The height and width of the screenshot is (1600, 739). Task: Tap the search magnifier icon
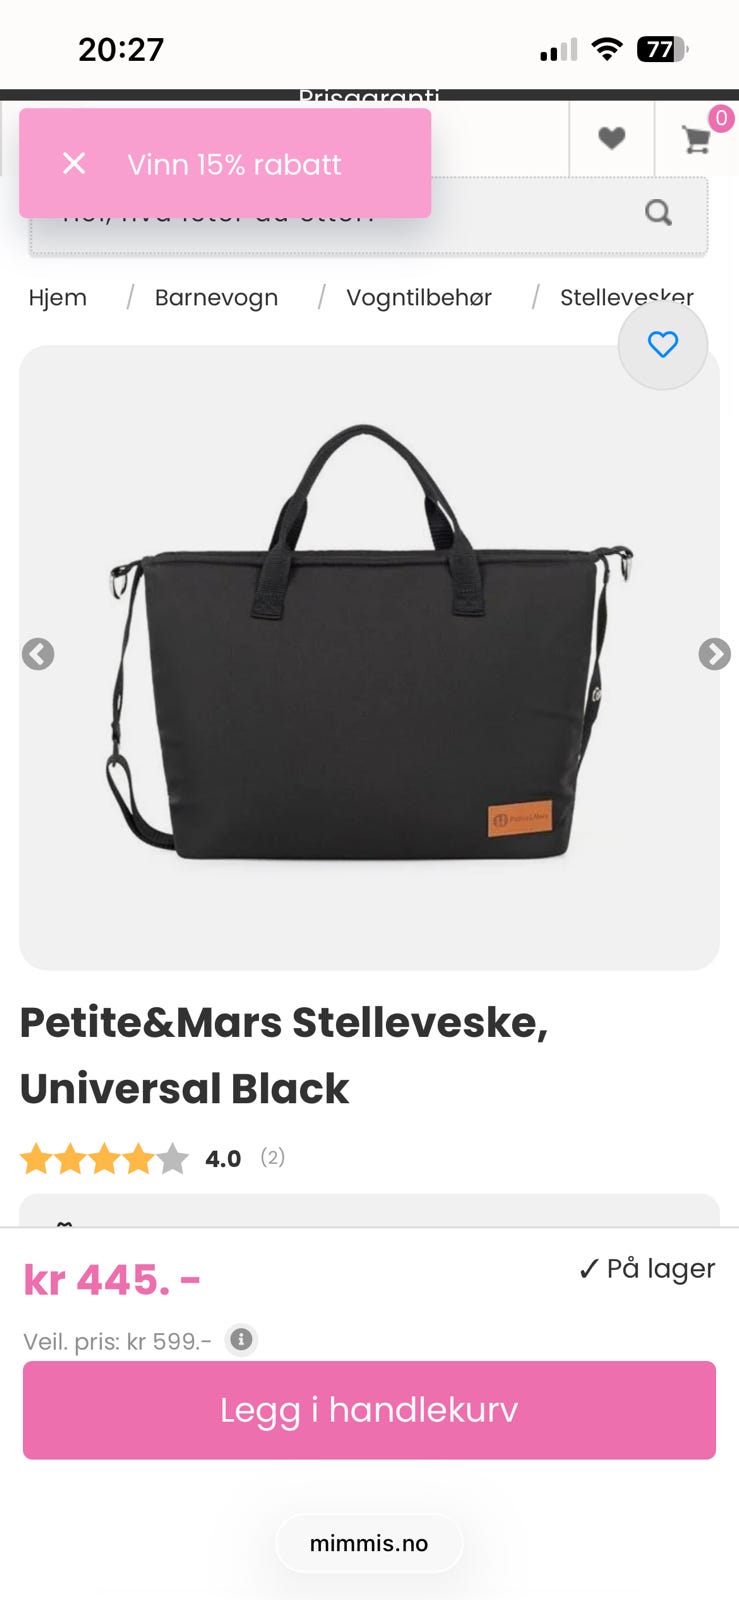[658, 212]
